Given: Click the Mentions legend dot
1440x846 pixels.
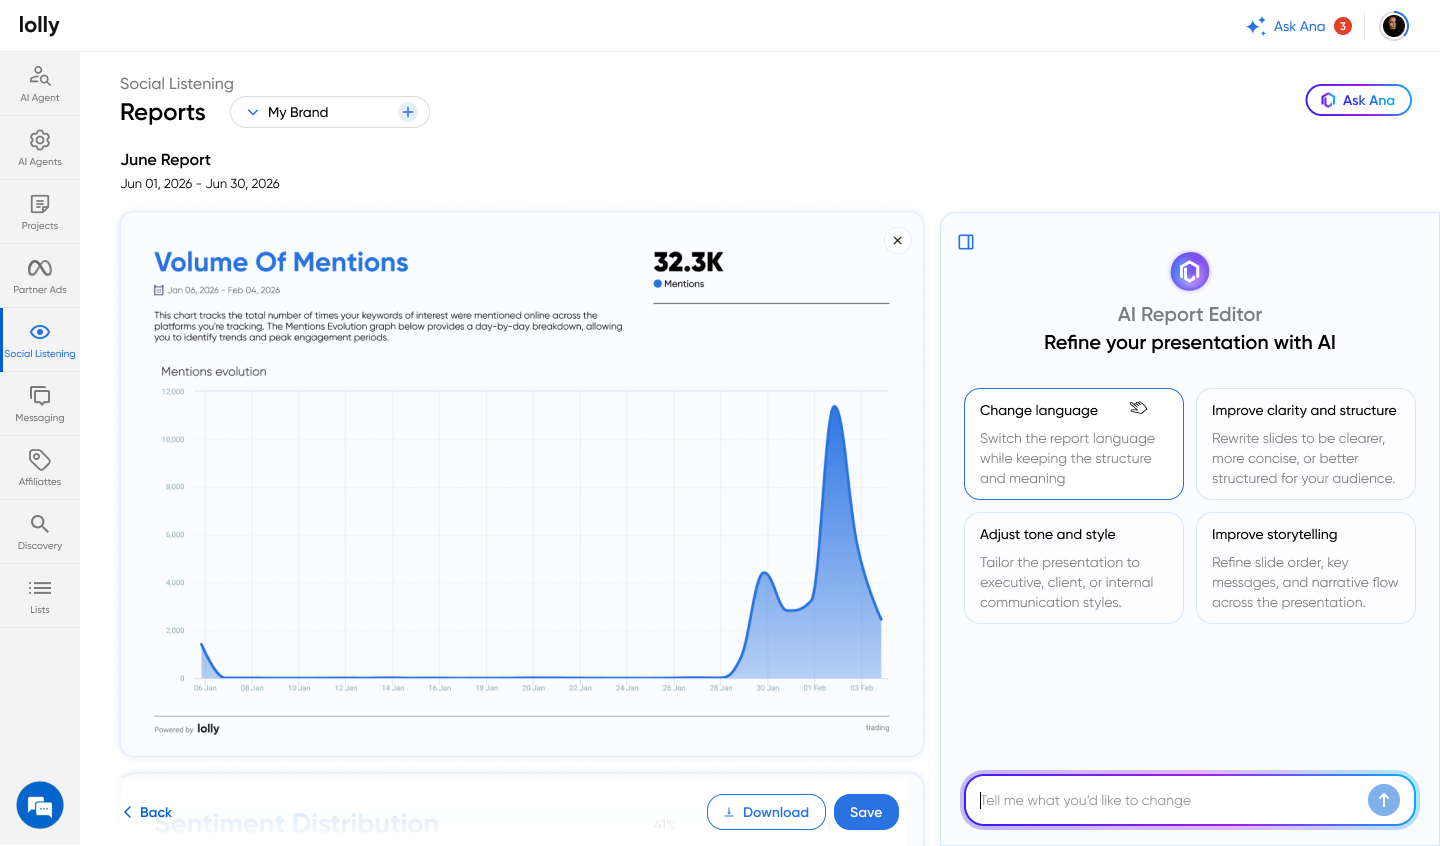Looking at the screenshot, I should click(658, 284).
